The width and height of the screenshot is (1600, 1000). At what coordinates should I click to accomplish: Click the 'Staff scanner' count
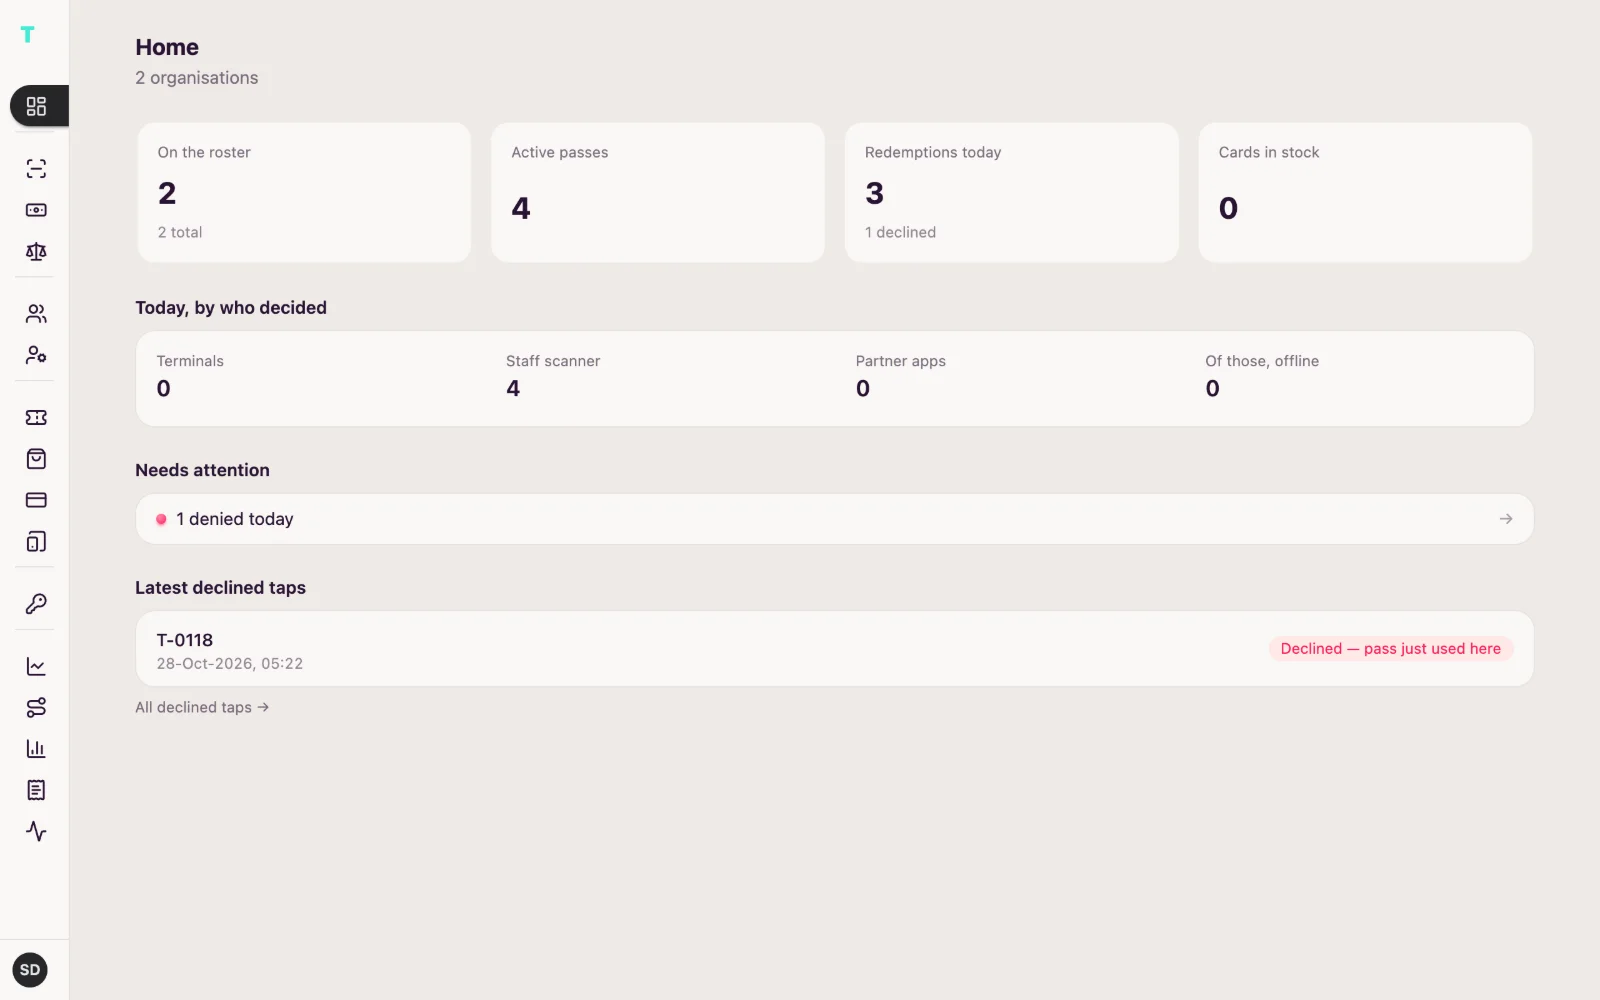[513, 389]
